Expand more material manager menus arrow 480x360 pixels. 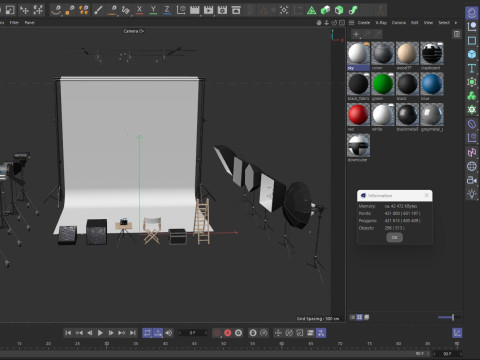point(456,23)
